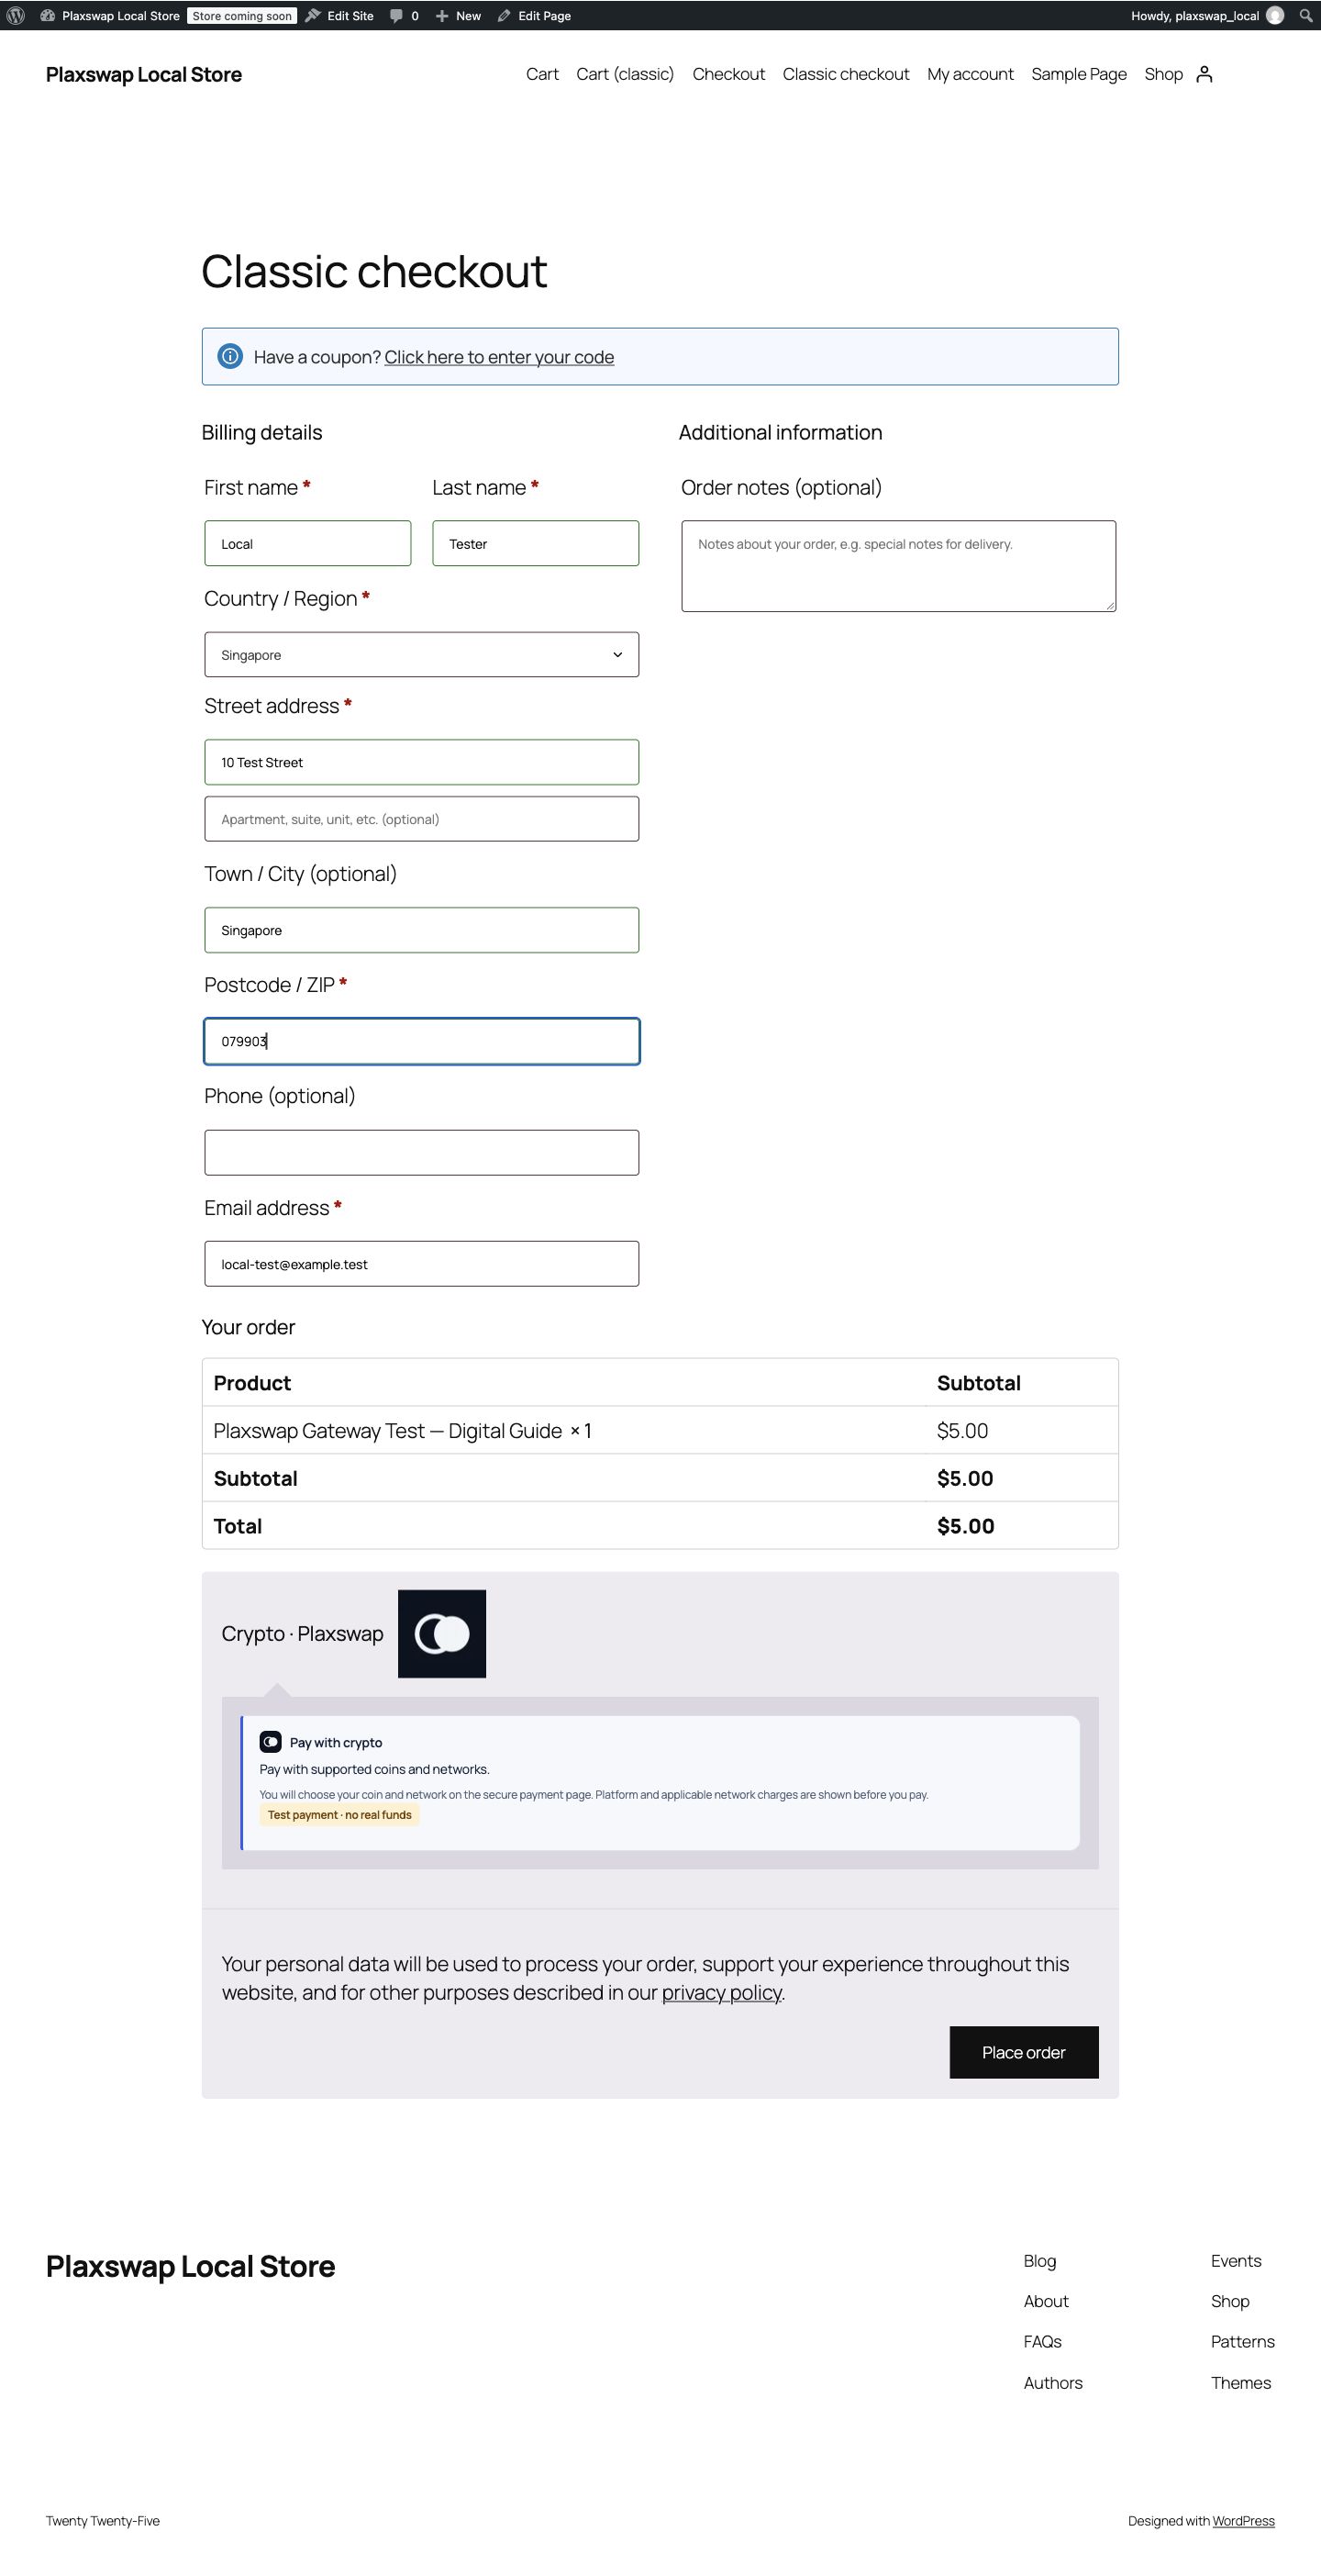Open My account menu item

click(x=970, y=74)
